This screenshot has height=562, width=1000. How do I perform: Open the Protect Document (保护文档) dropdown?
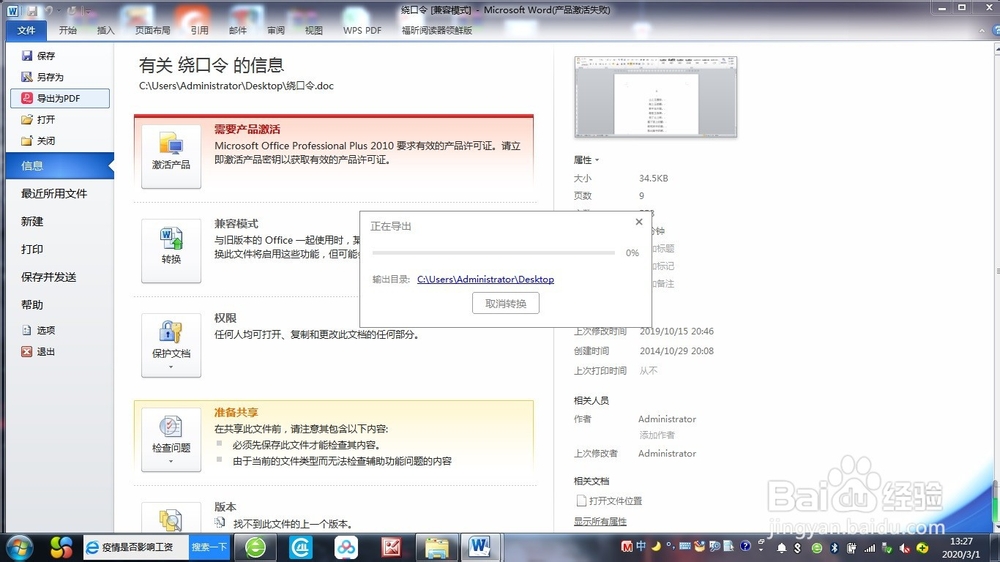point(171,345)
